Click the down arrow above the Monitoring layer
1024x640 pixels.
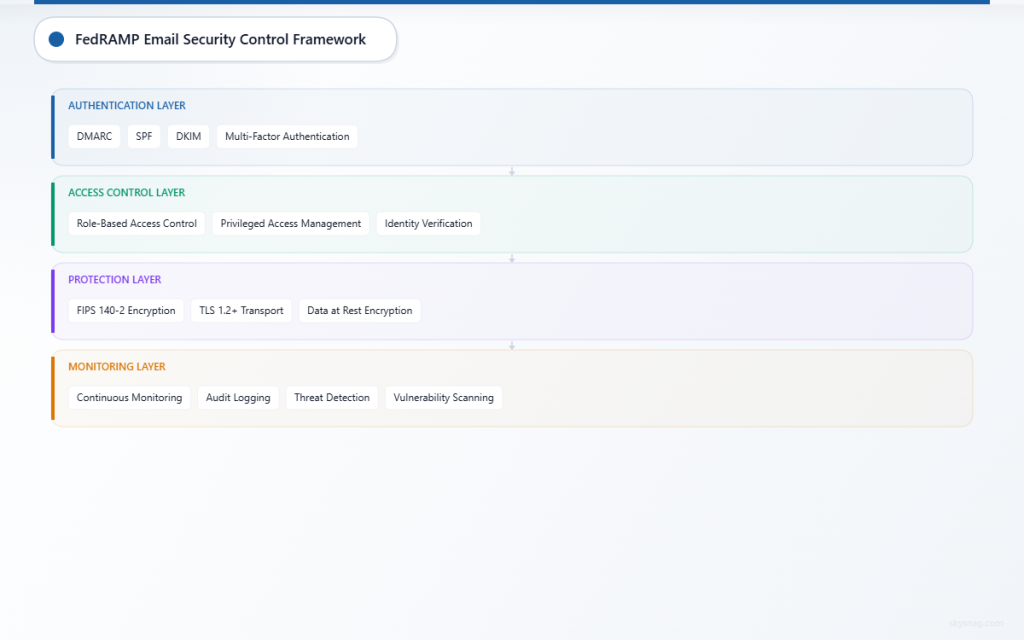[512, 344]
